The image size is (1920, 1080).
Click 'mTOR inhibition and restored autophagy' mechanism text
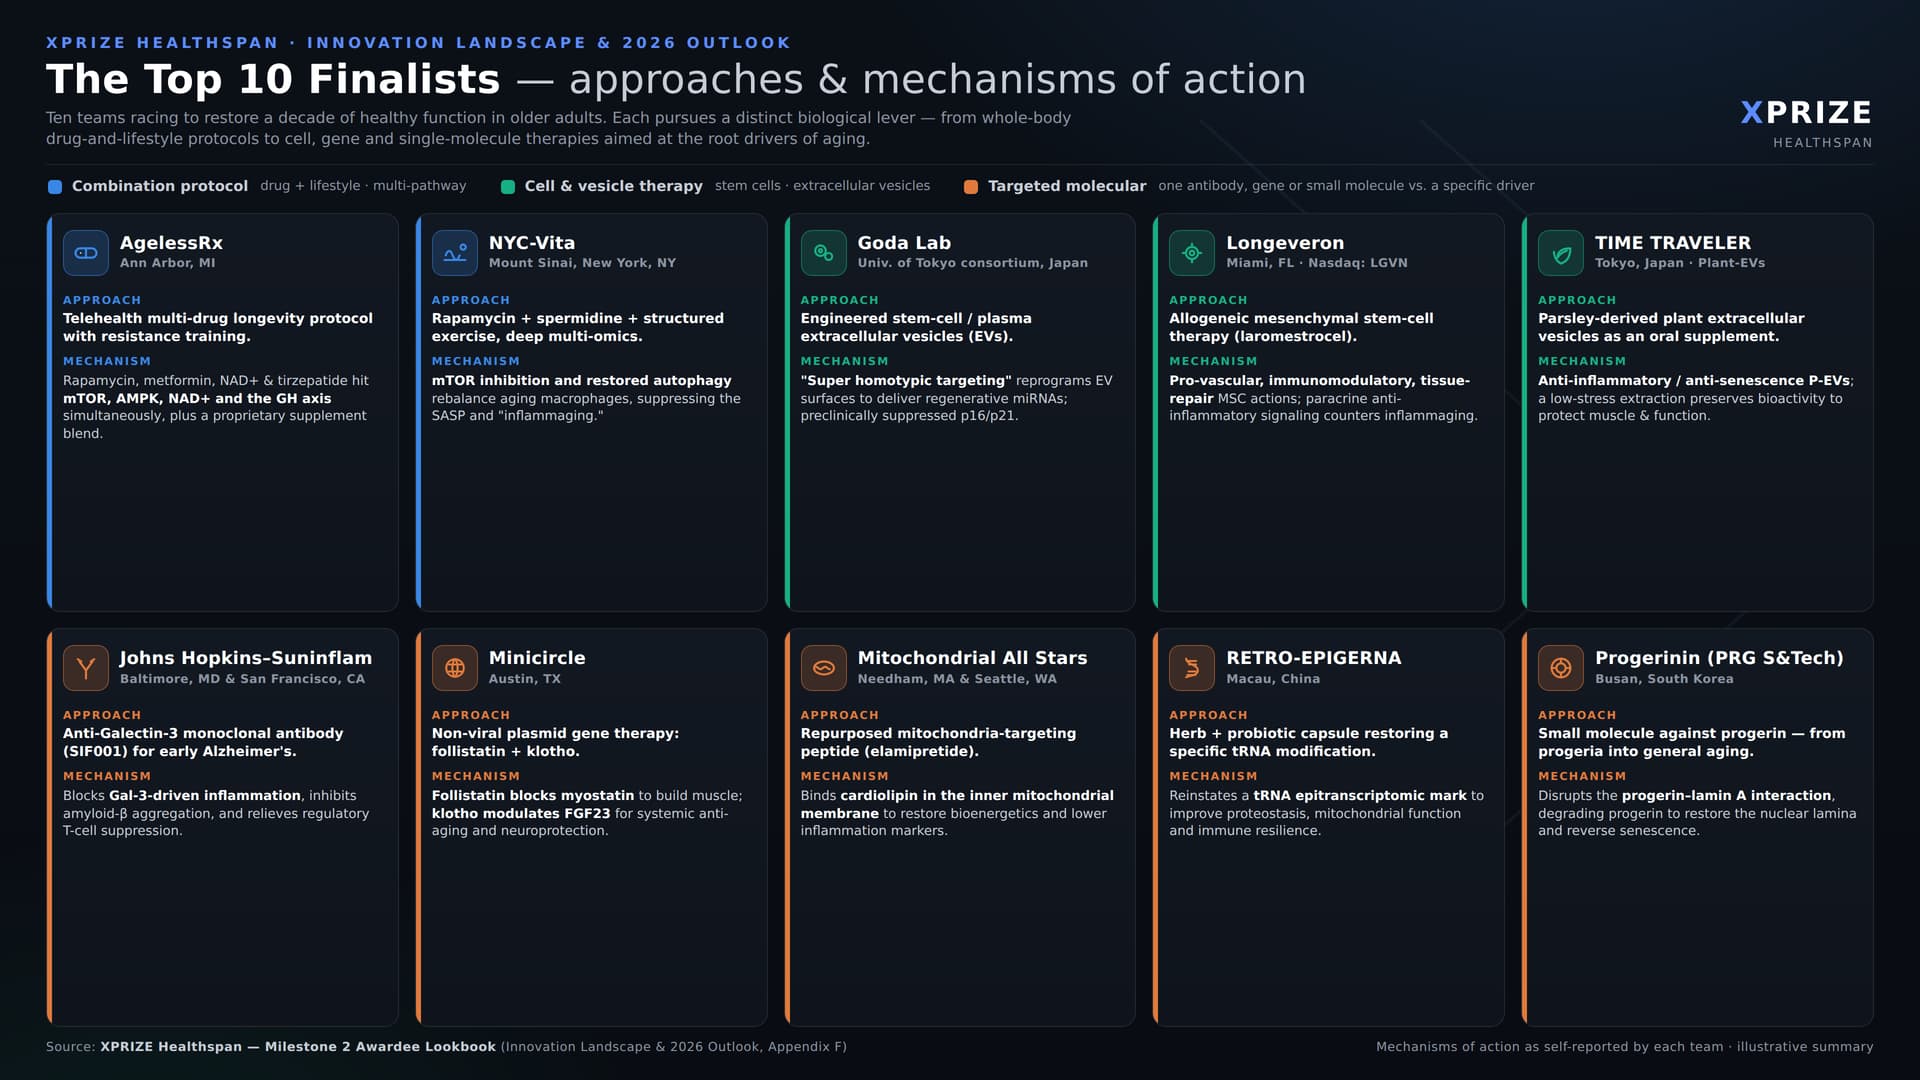582,381
